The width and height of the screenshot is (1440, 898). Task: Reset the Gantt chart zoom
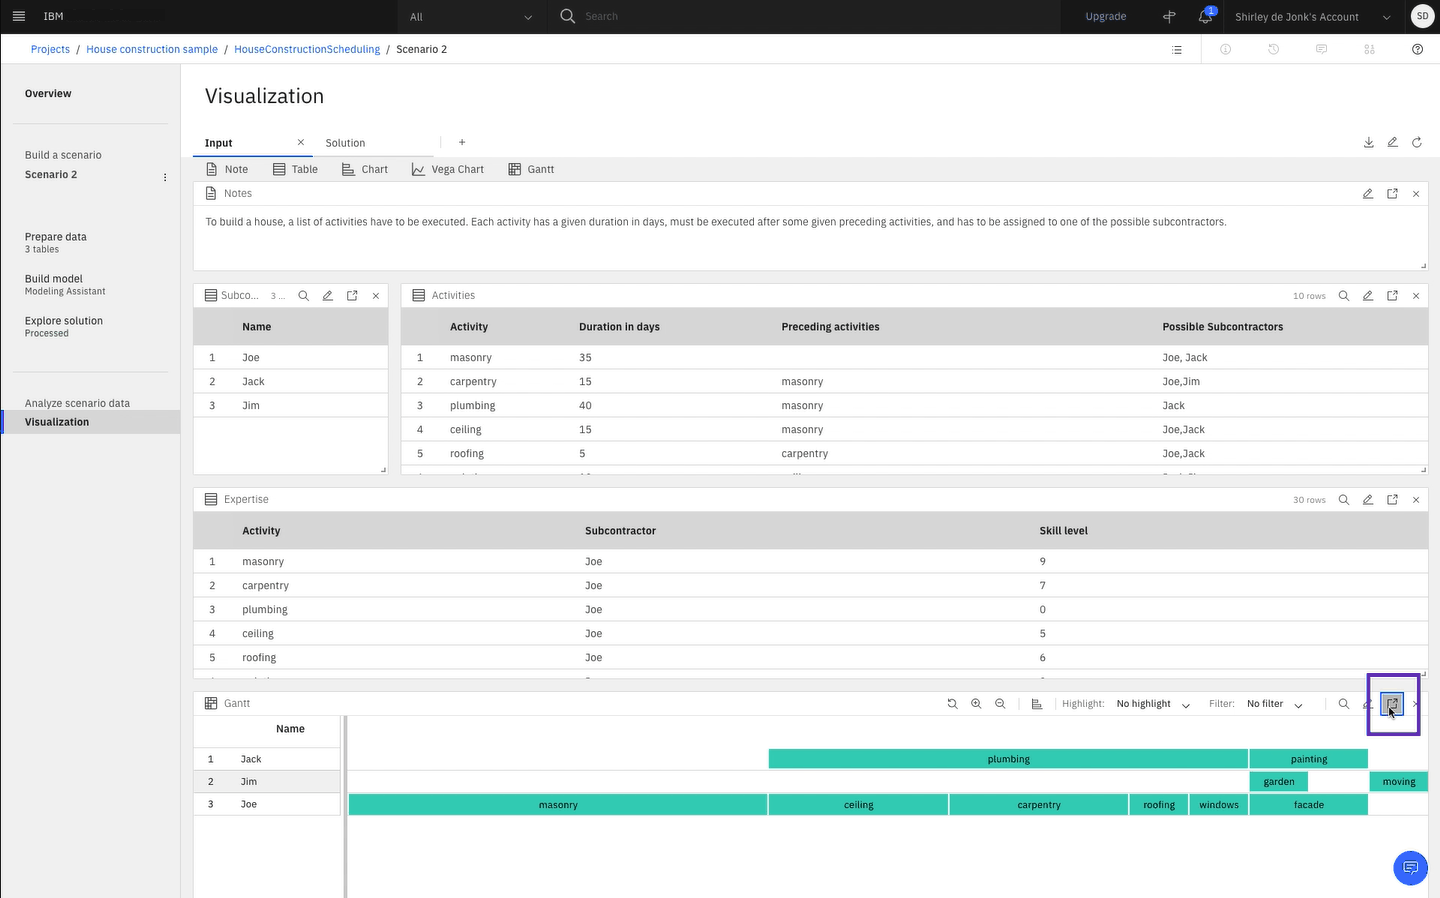(952, 704)
